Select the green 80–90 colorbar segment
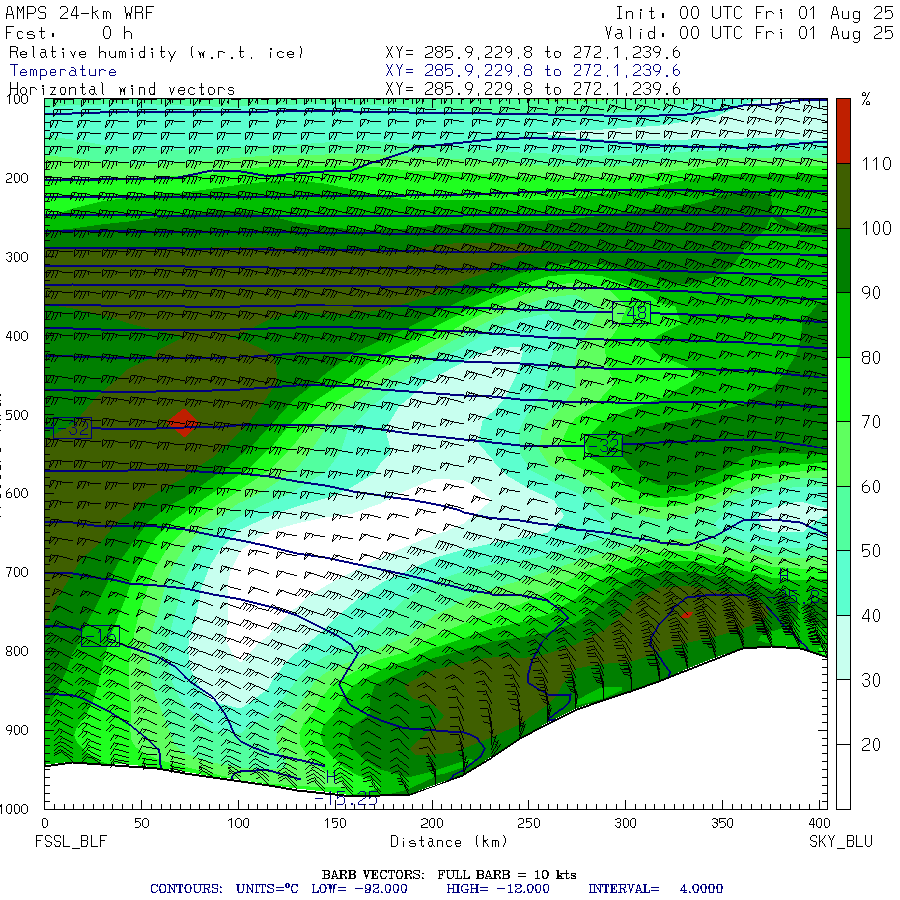 coord(843,325)
